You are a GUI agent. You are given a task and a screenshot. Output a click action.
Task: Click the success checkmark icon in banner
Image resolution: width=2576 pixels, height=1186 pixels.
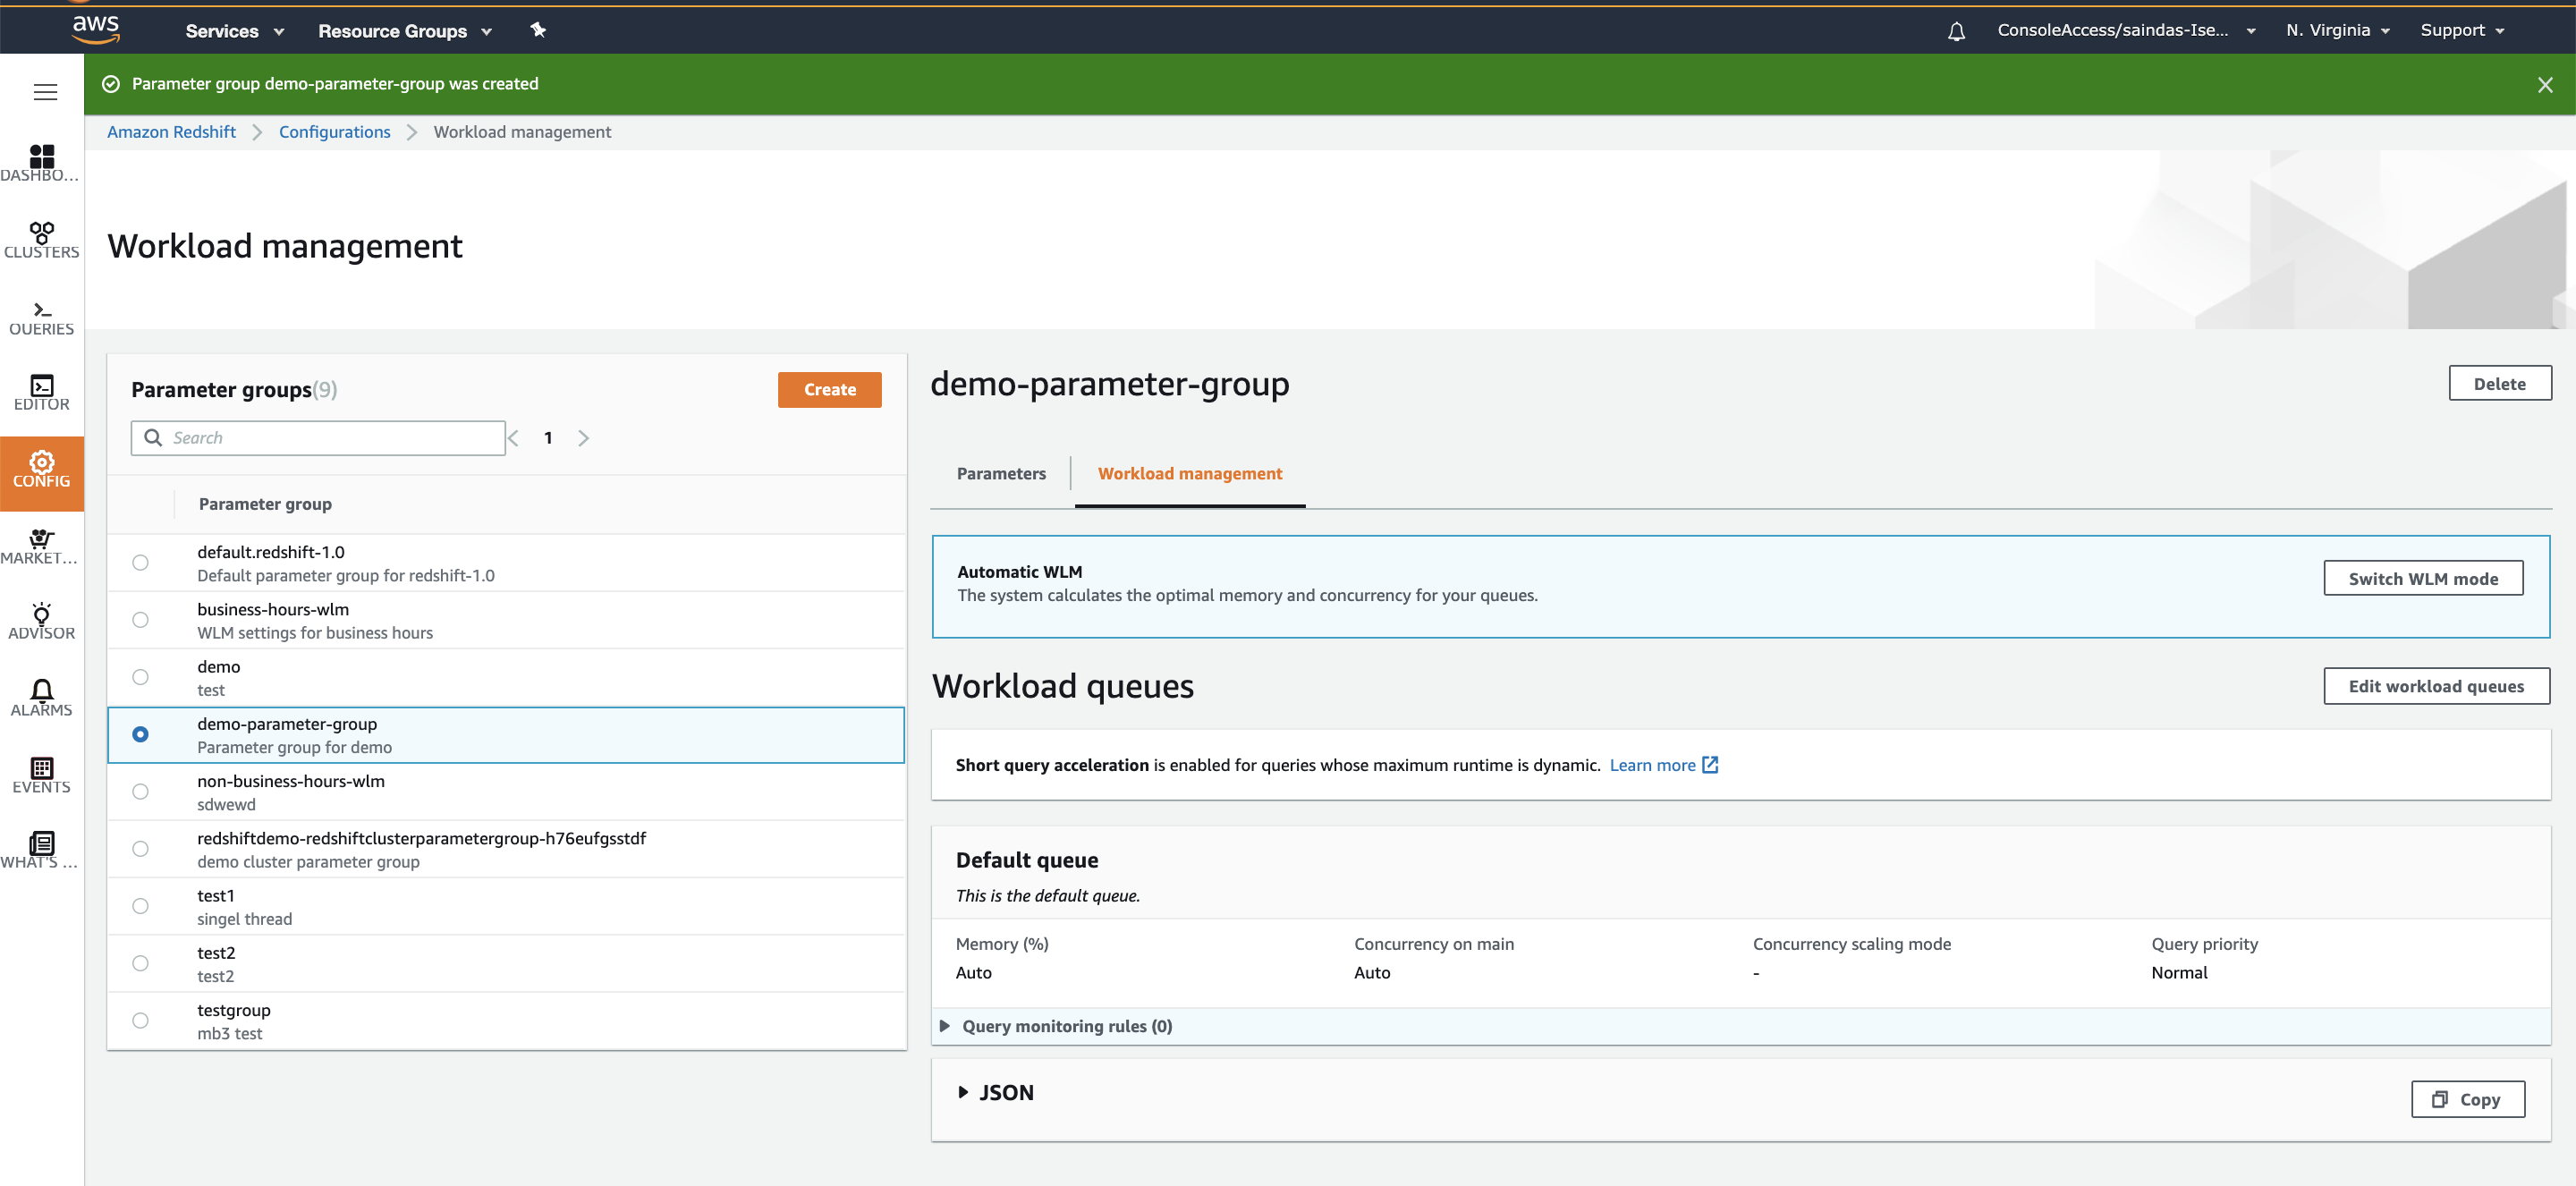tap(111, 84)
